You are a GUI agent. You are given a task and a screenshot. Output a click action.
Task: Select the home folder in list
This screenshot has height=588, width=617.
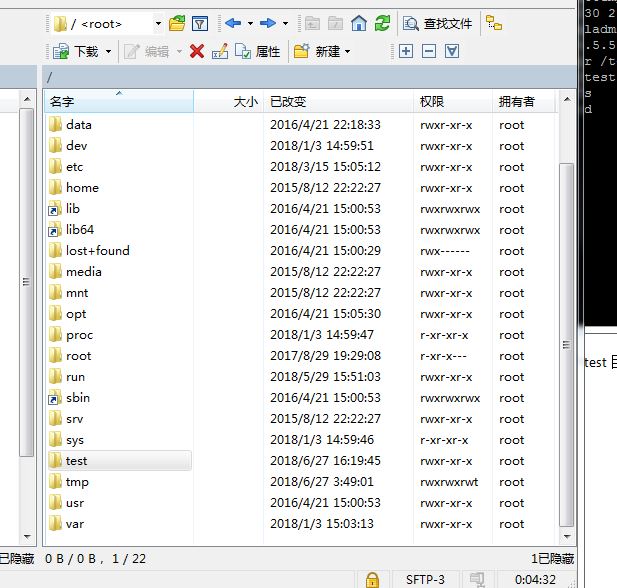pos(82,187)
